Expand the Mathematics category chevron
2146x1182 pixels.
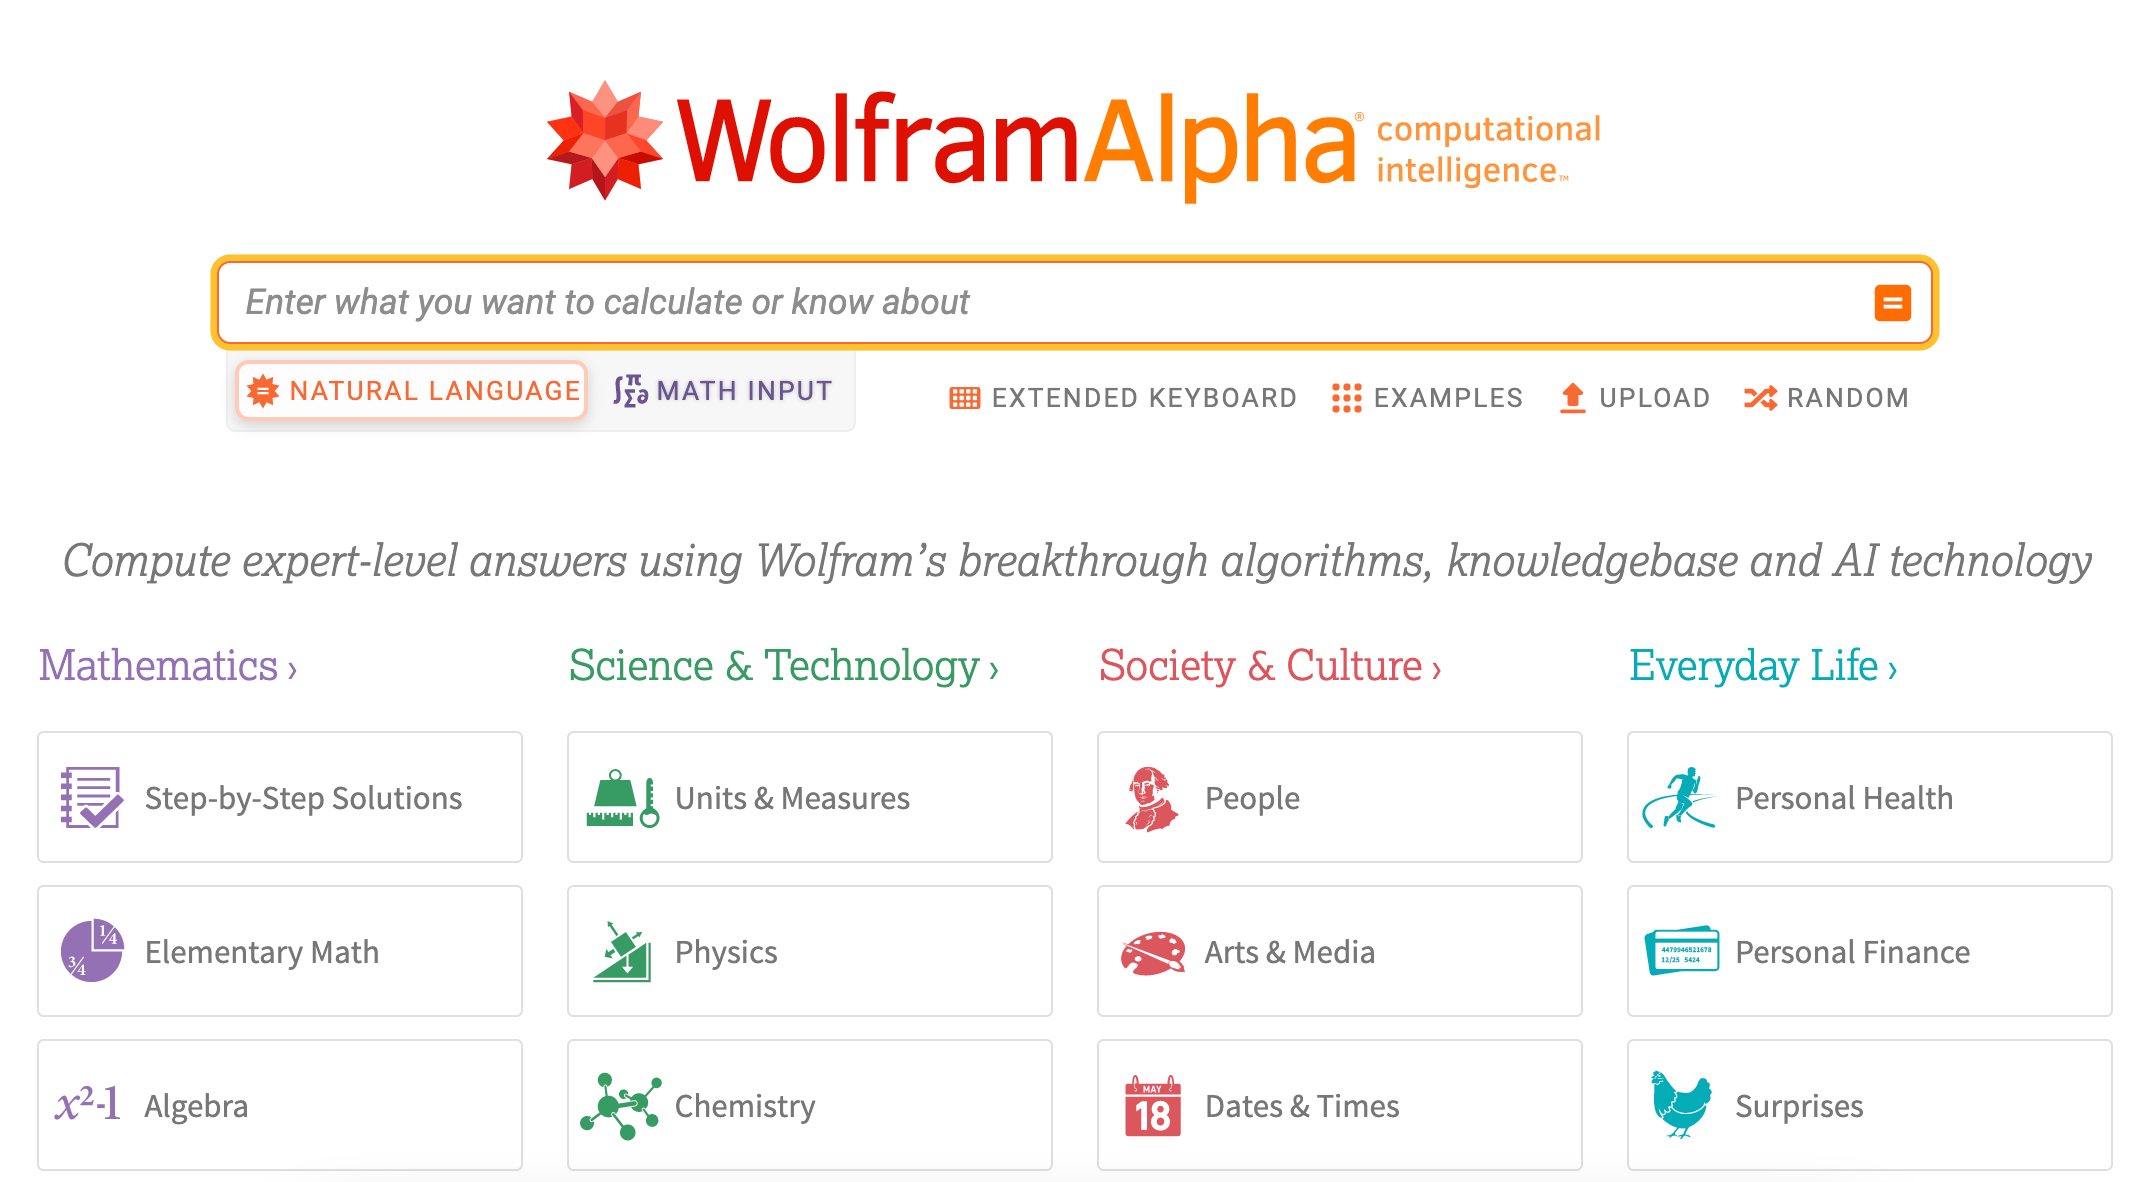pyautogui.click(x=293, y=669)
